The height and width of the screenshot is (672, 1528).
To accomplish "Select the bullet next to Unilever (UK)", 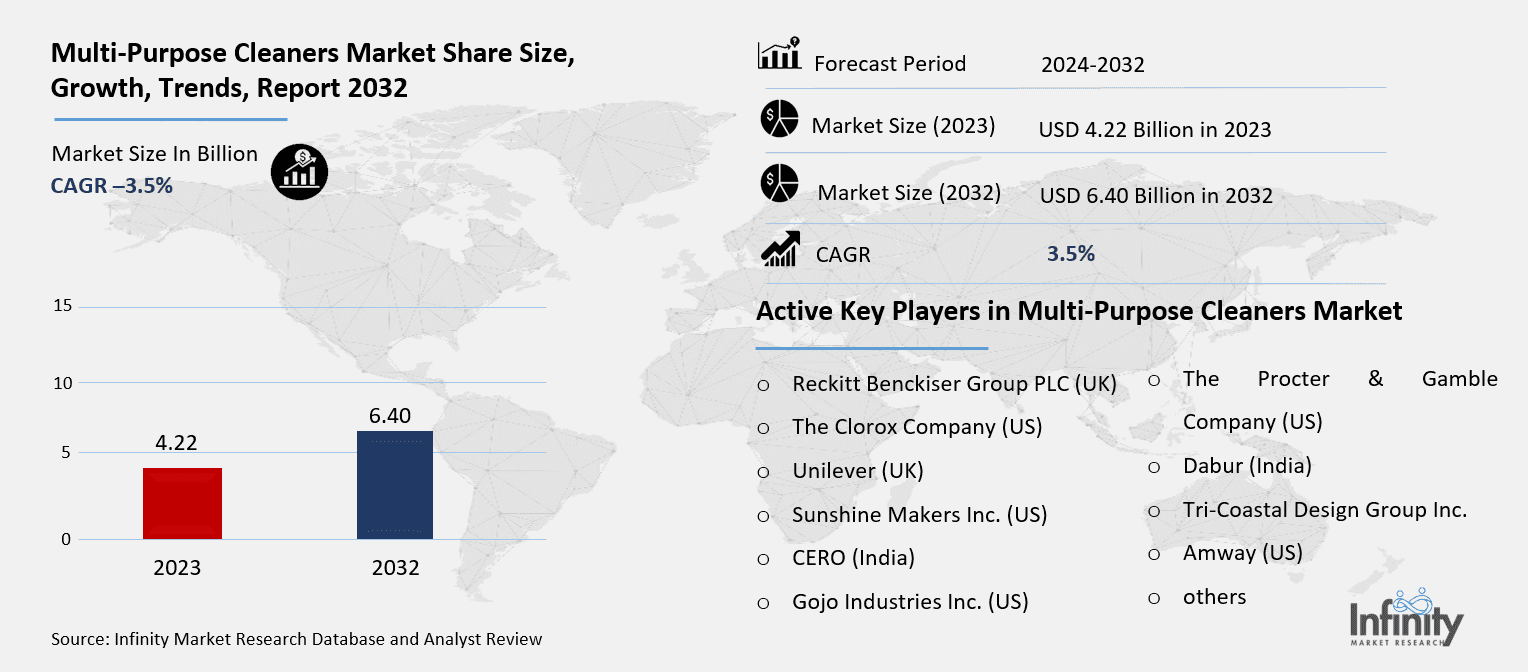I will [764, 471].
